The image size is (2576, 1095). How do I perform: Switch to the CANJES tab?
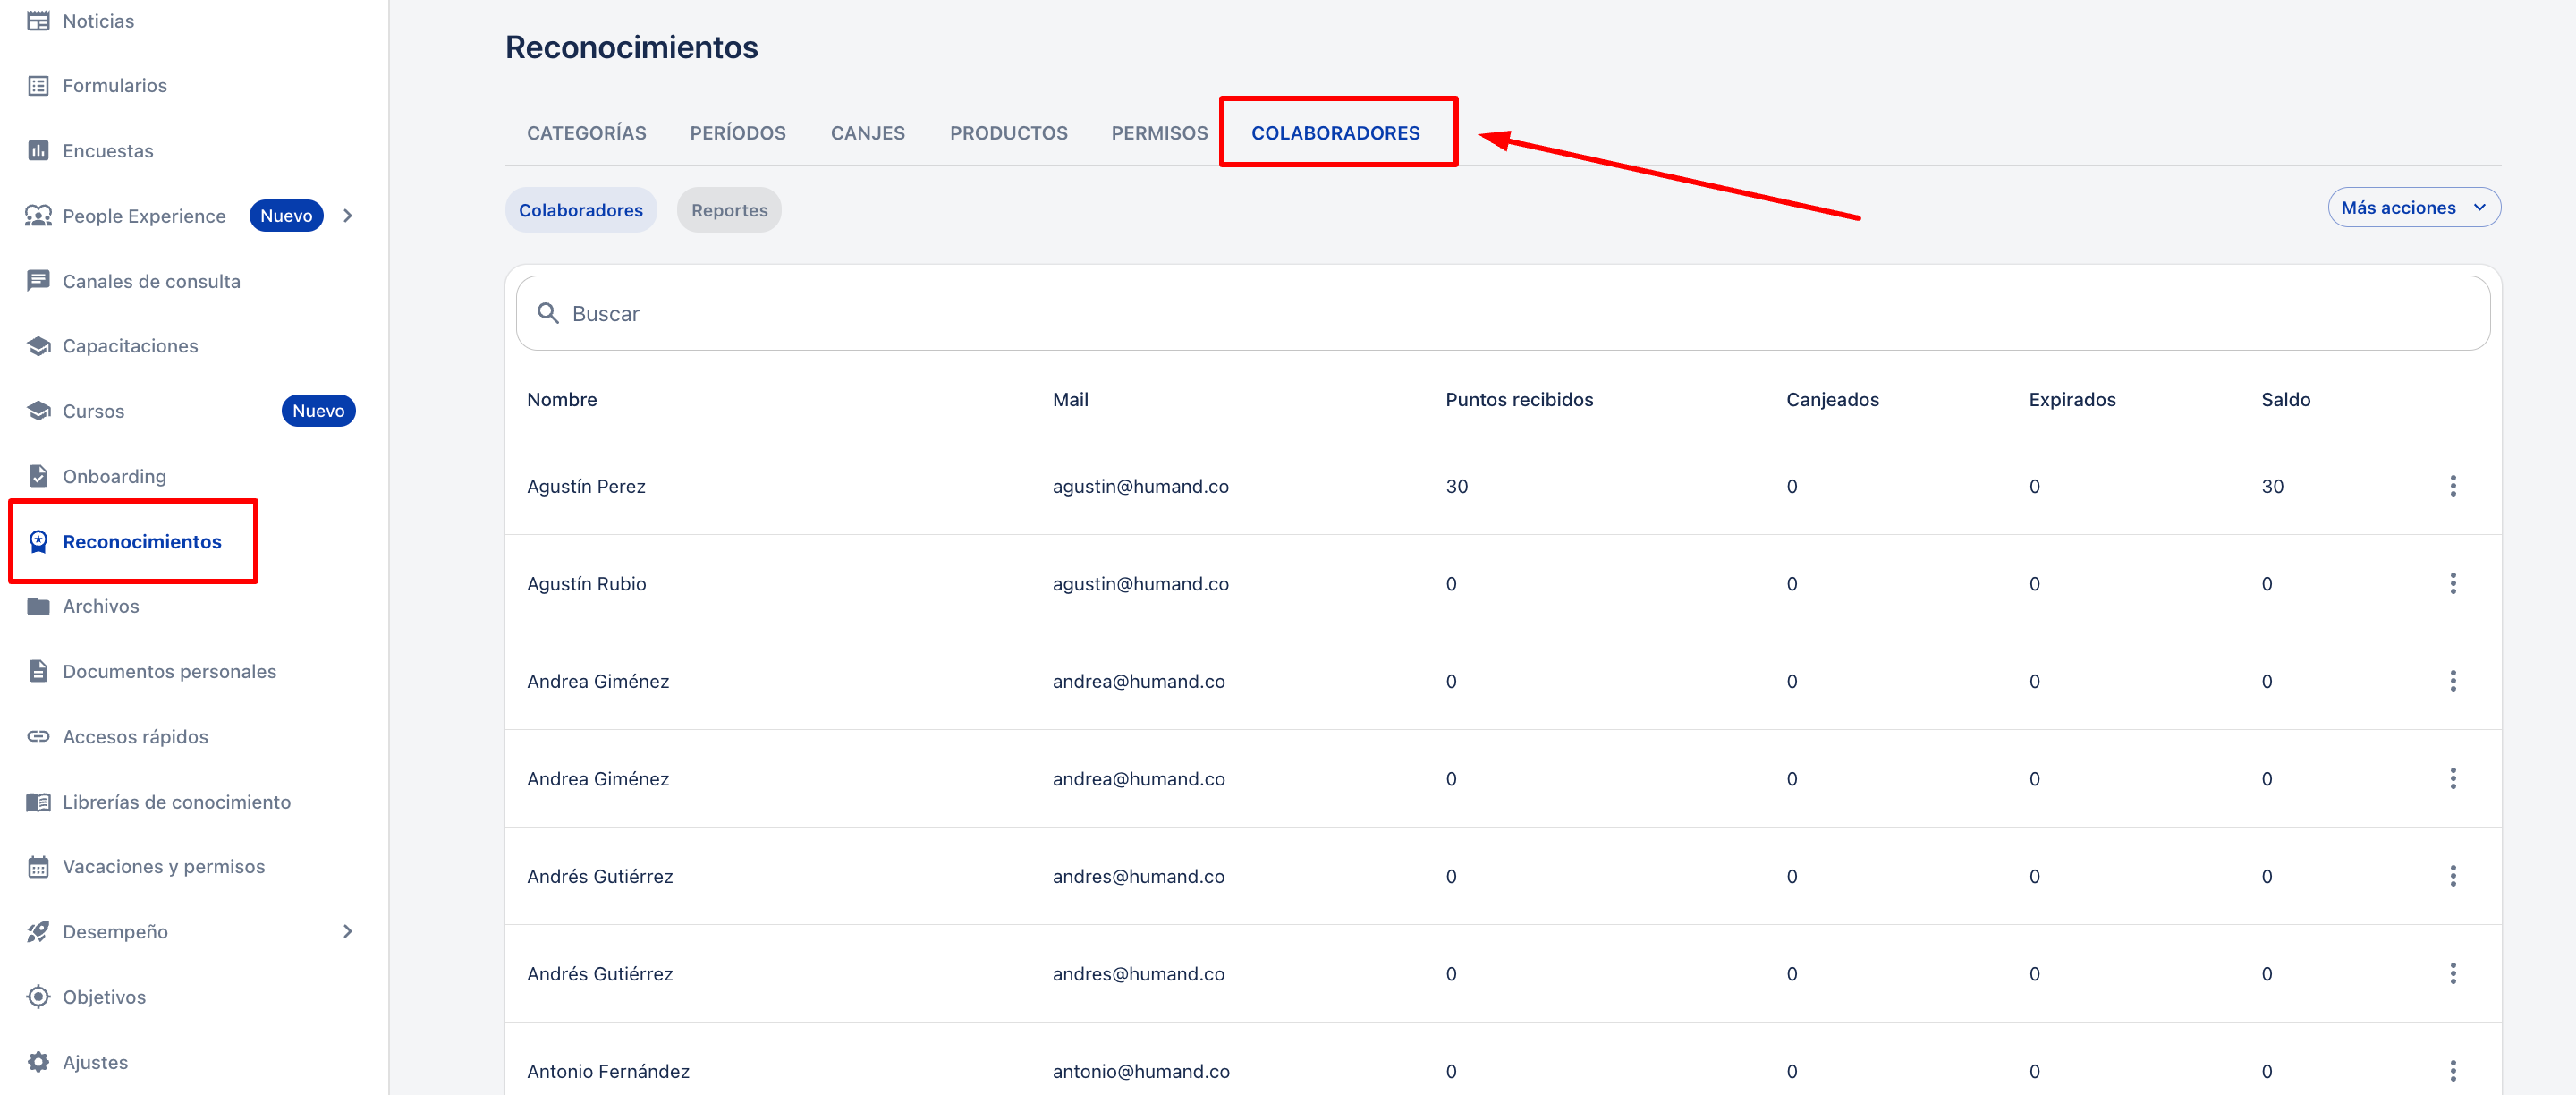tap(867, 133)
